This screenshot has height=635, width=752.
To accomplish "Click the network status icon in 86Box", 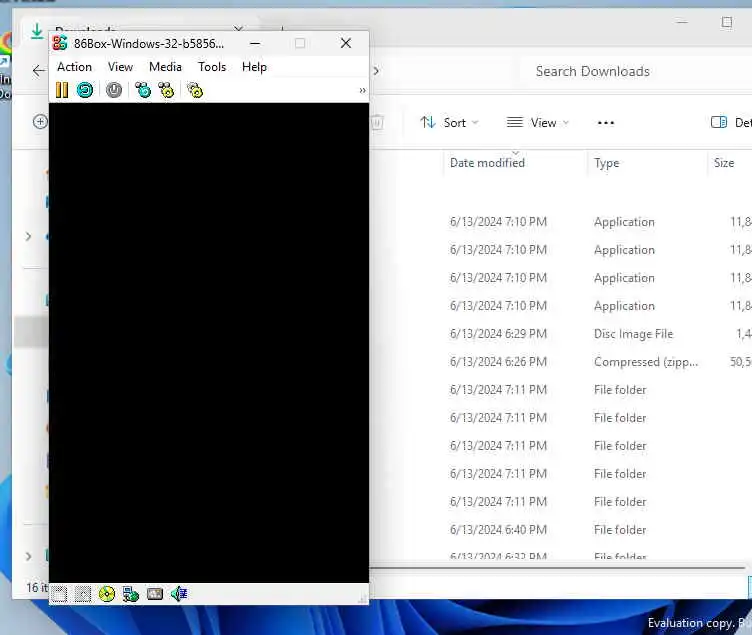I will pos(130,594).
